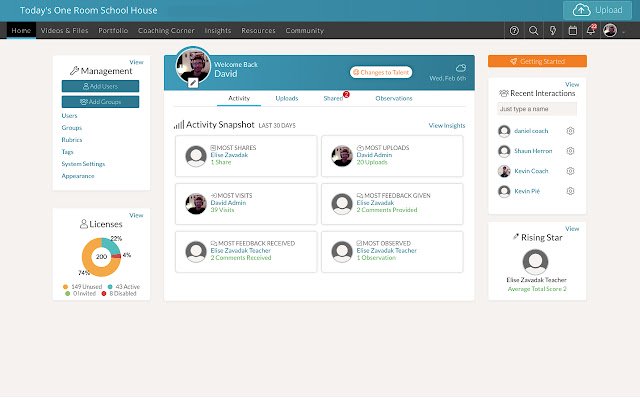Viewport: 640px width, 400px height.
Task: Select the Activity tab
Action: click(x=239, y=98)
